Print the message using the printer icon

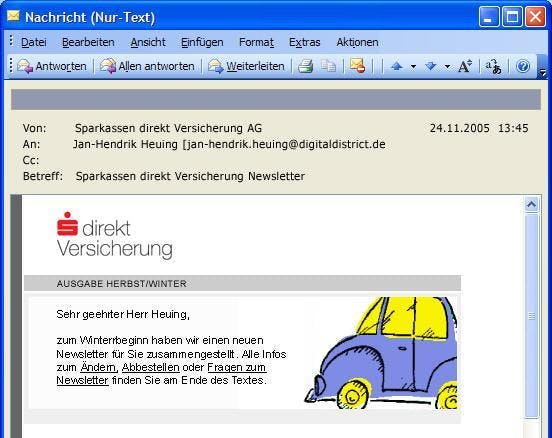[306, 66]
